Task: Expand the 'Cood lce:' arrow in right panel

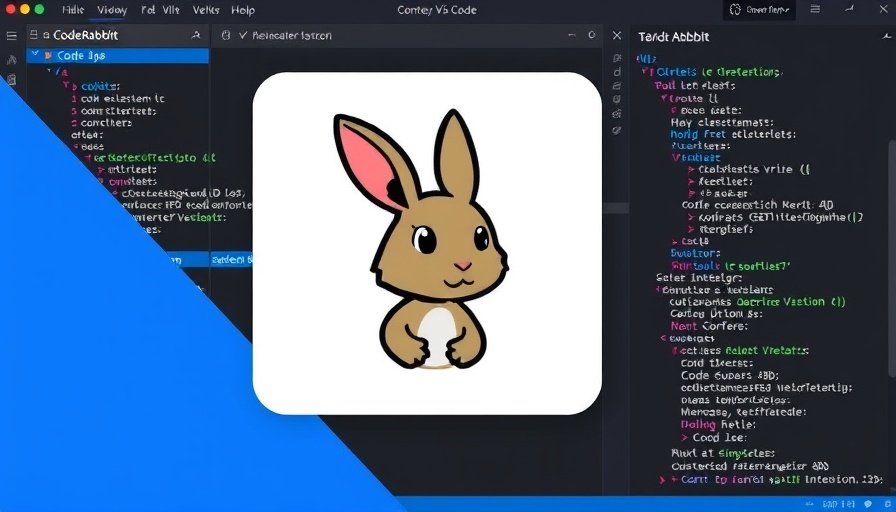Action: 685,438
